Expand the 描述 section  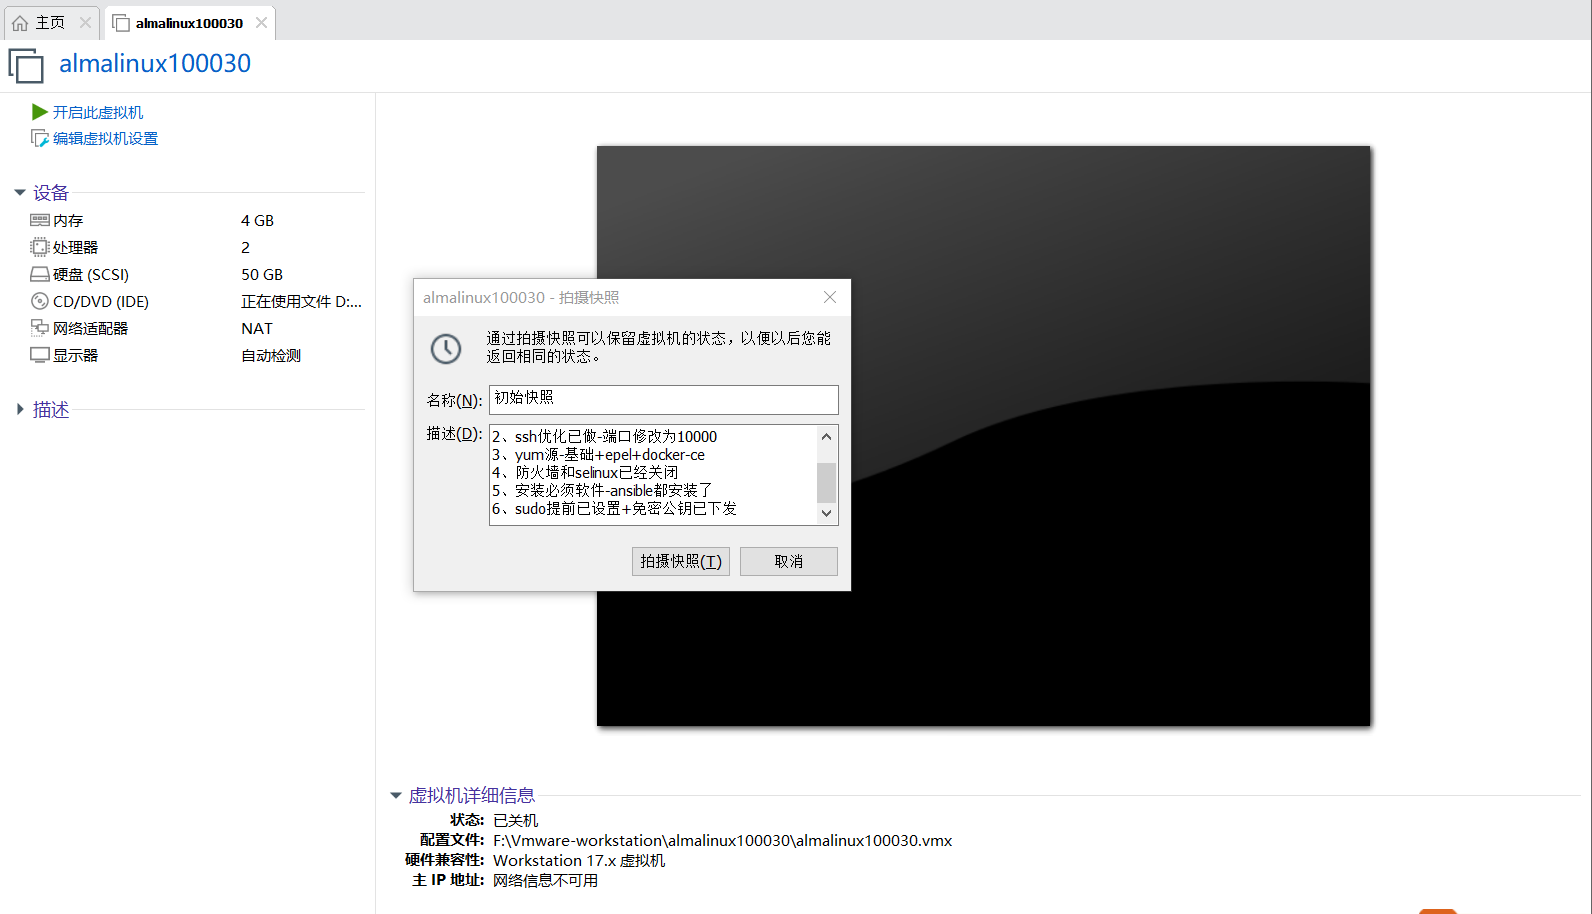tap(20, 409)
